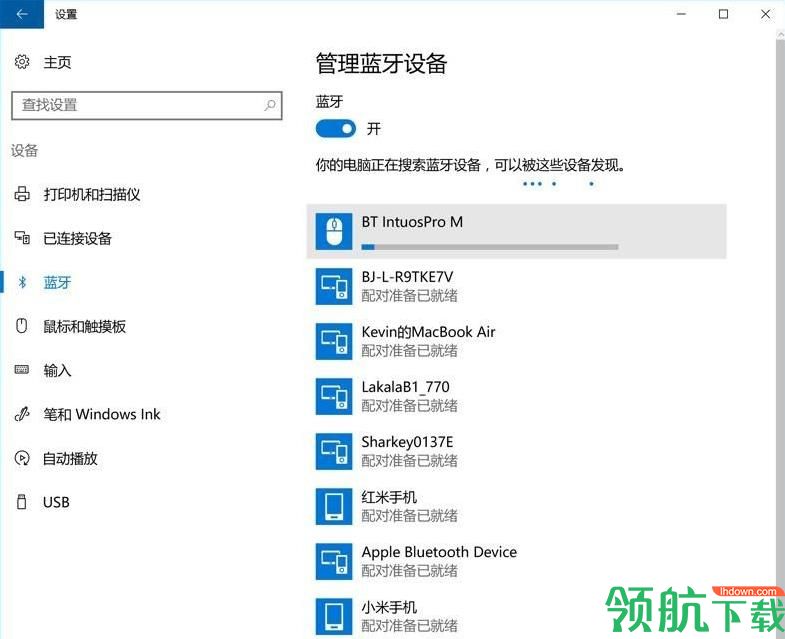785x639 pixels.
Task: Select the mouse icon beside 鼠标和触摸板
Action: pos(22,326)
